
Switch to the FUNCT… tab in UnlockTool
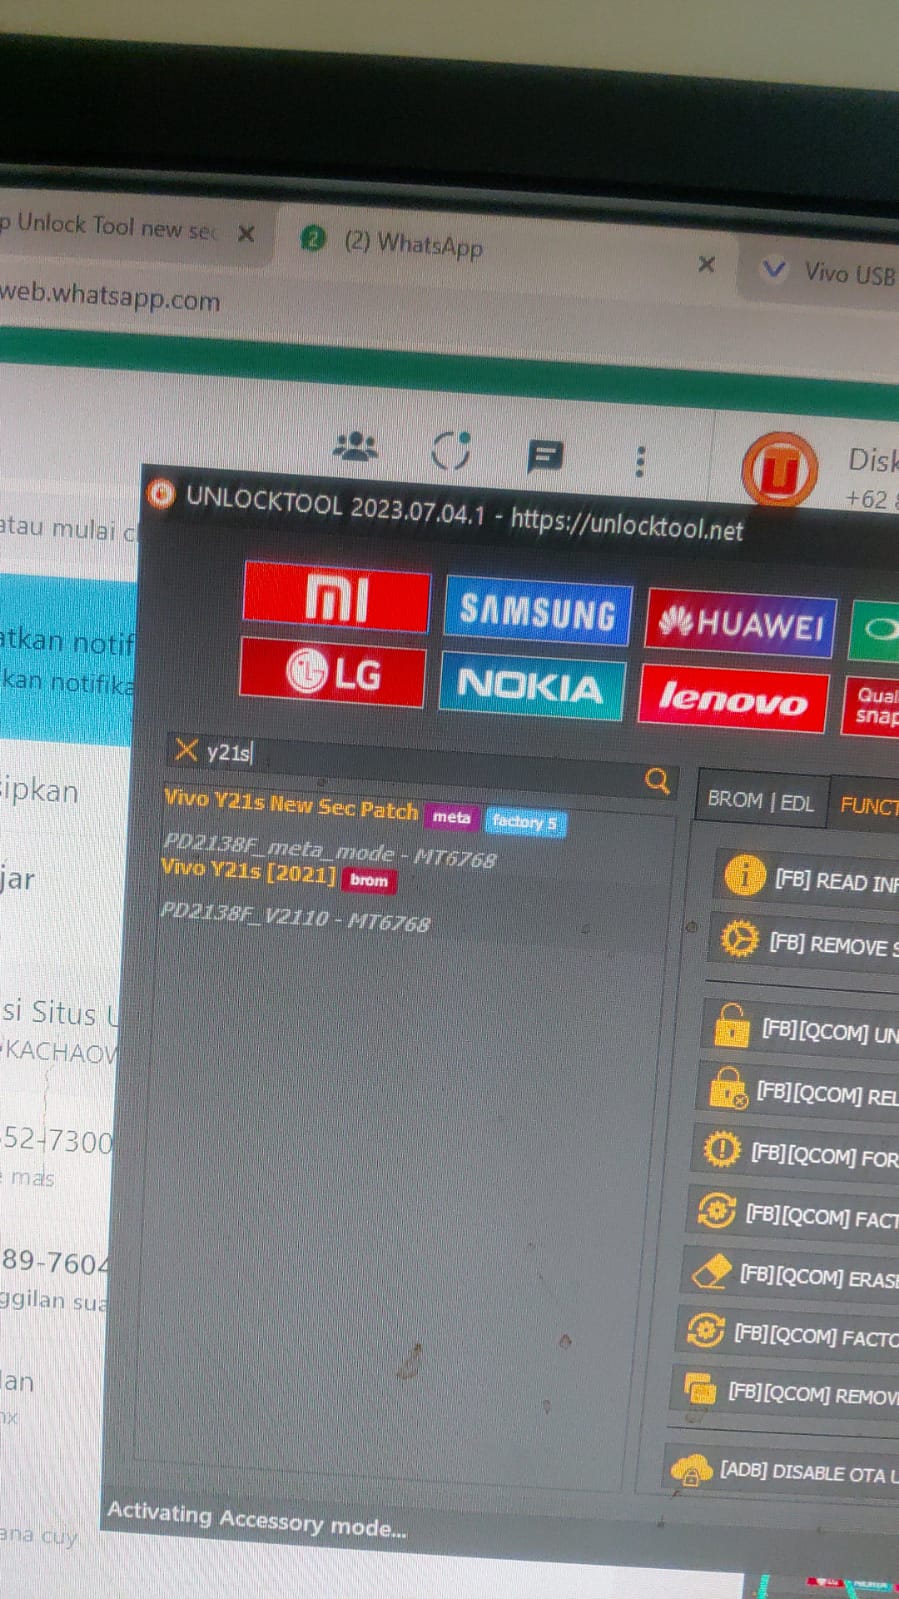pos(865,804)
